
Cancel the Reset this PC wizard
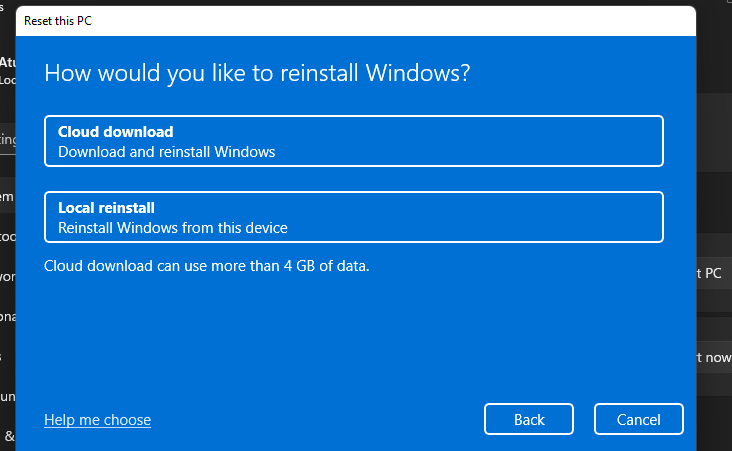(x=638, y=419)
